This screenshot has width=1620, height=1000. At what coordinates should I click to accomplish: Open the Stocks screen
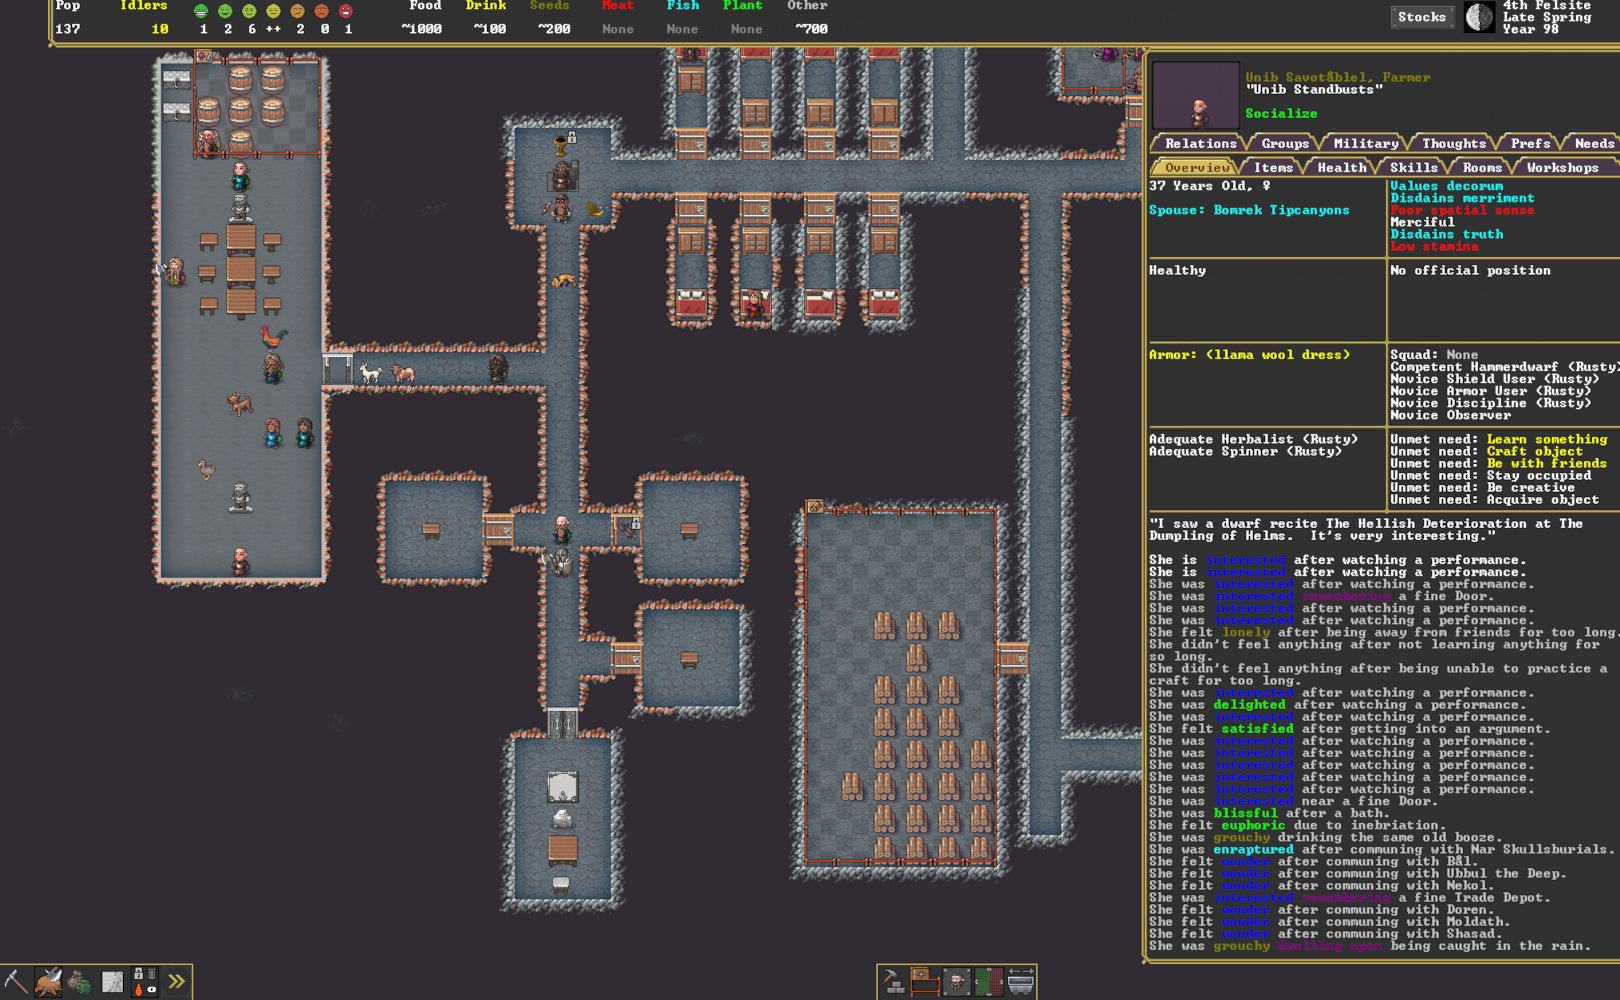(x=1422, y=17)
